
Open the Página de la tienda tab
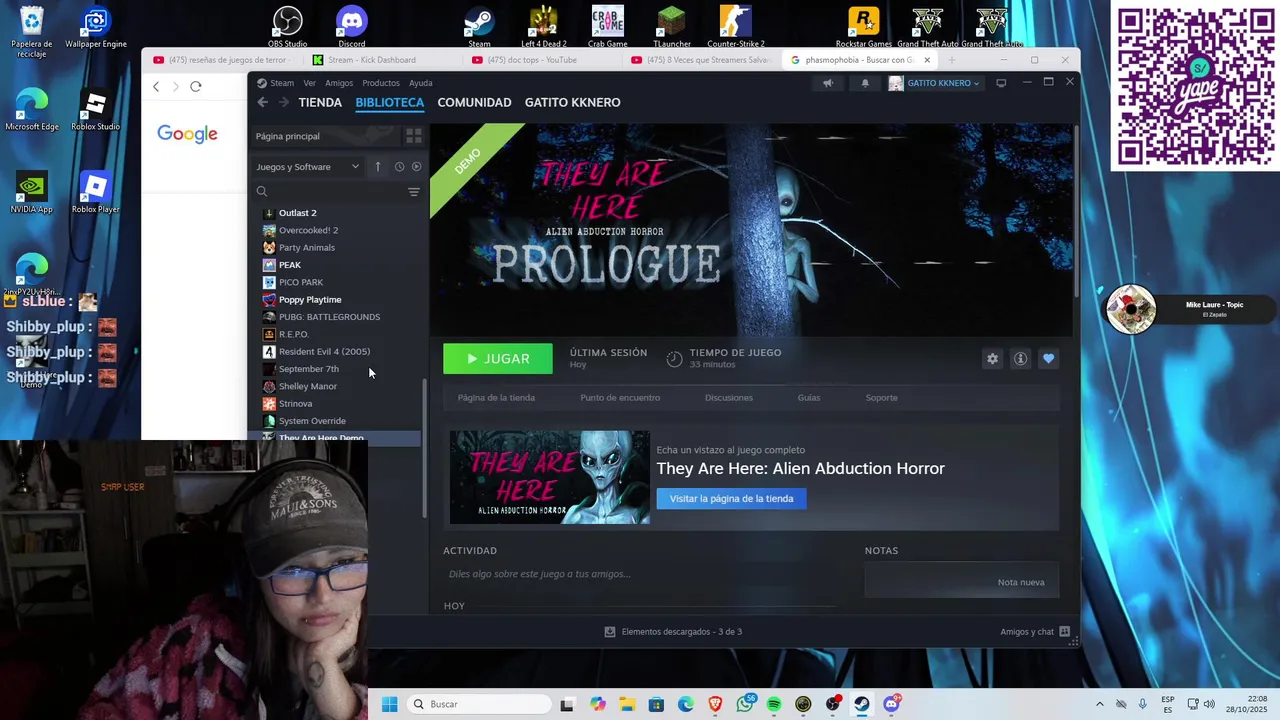(496, 398)
